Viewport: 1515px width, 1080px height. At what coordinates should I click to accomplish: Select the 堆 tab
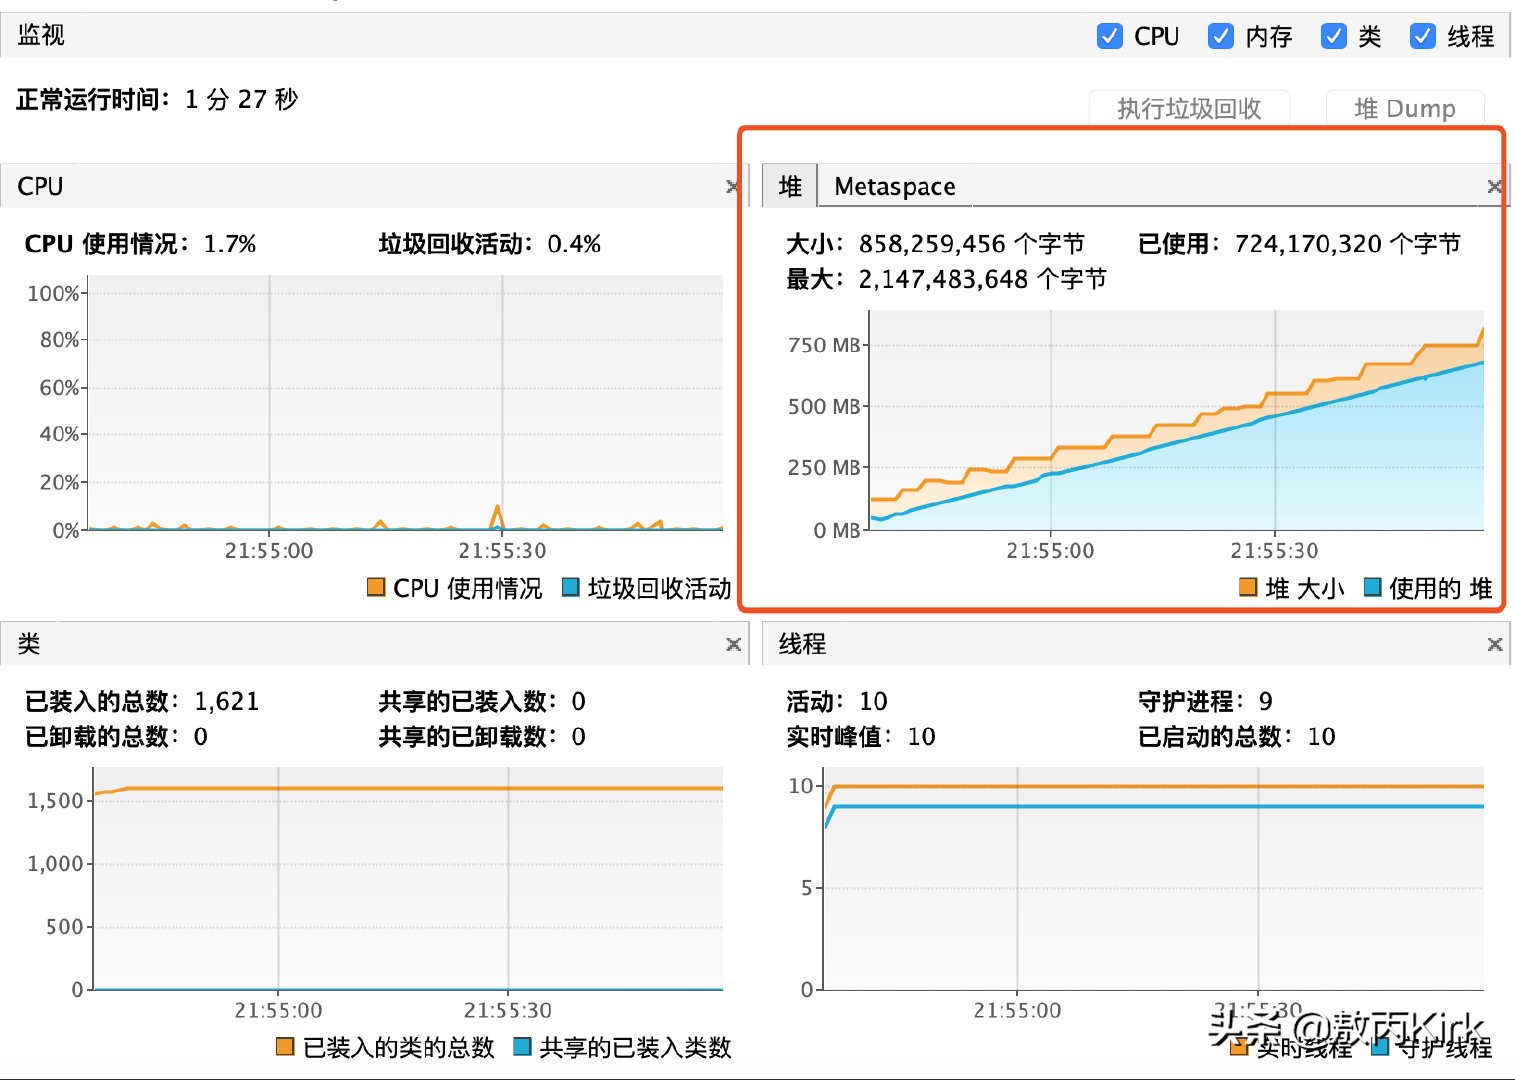(x=790, y=186)
